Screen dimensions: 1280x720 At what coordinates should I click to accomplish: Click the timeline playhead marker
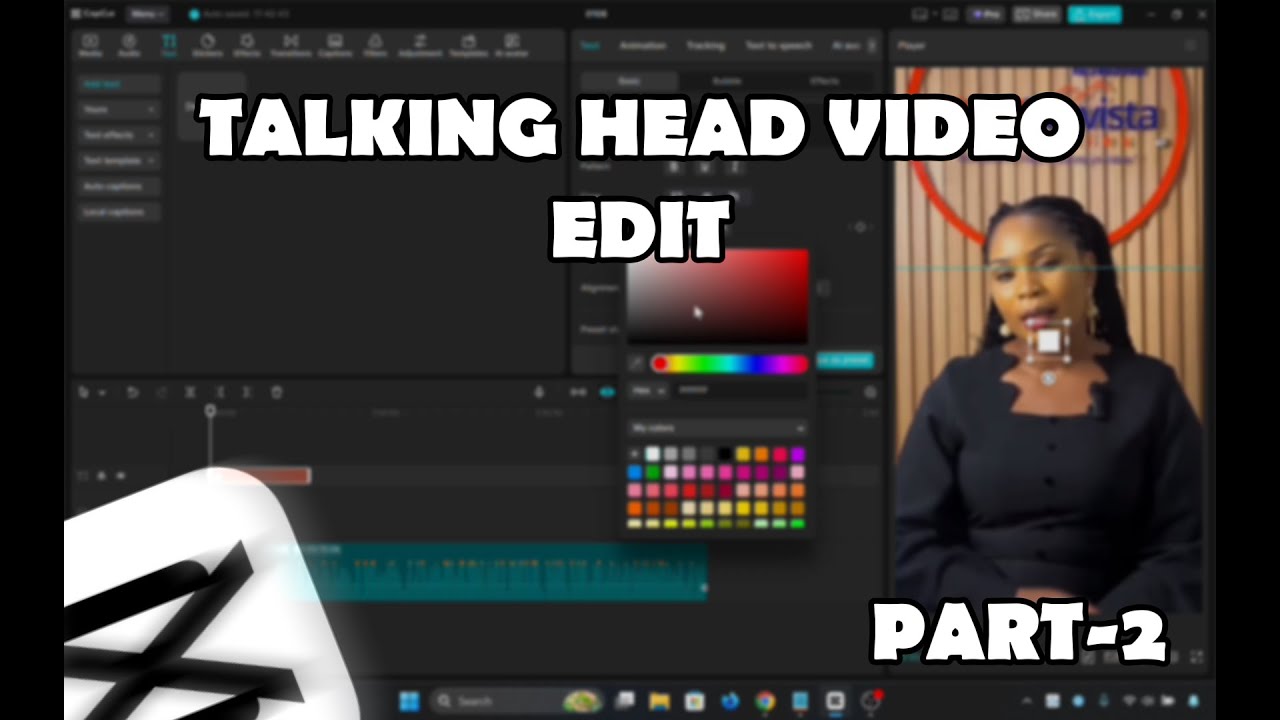[210, 411]
